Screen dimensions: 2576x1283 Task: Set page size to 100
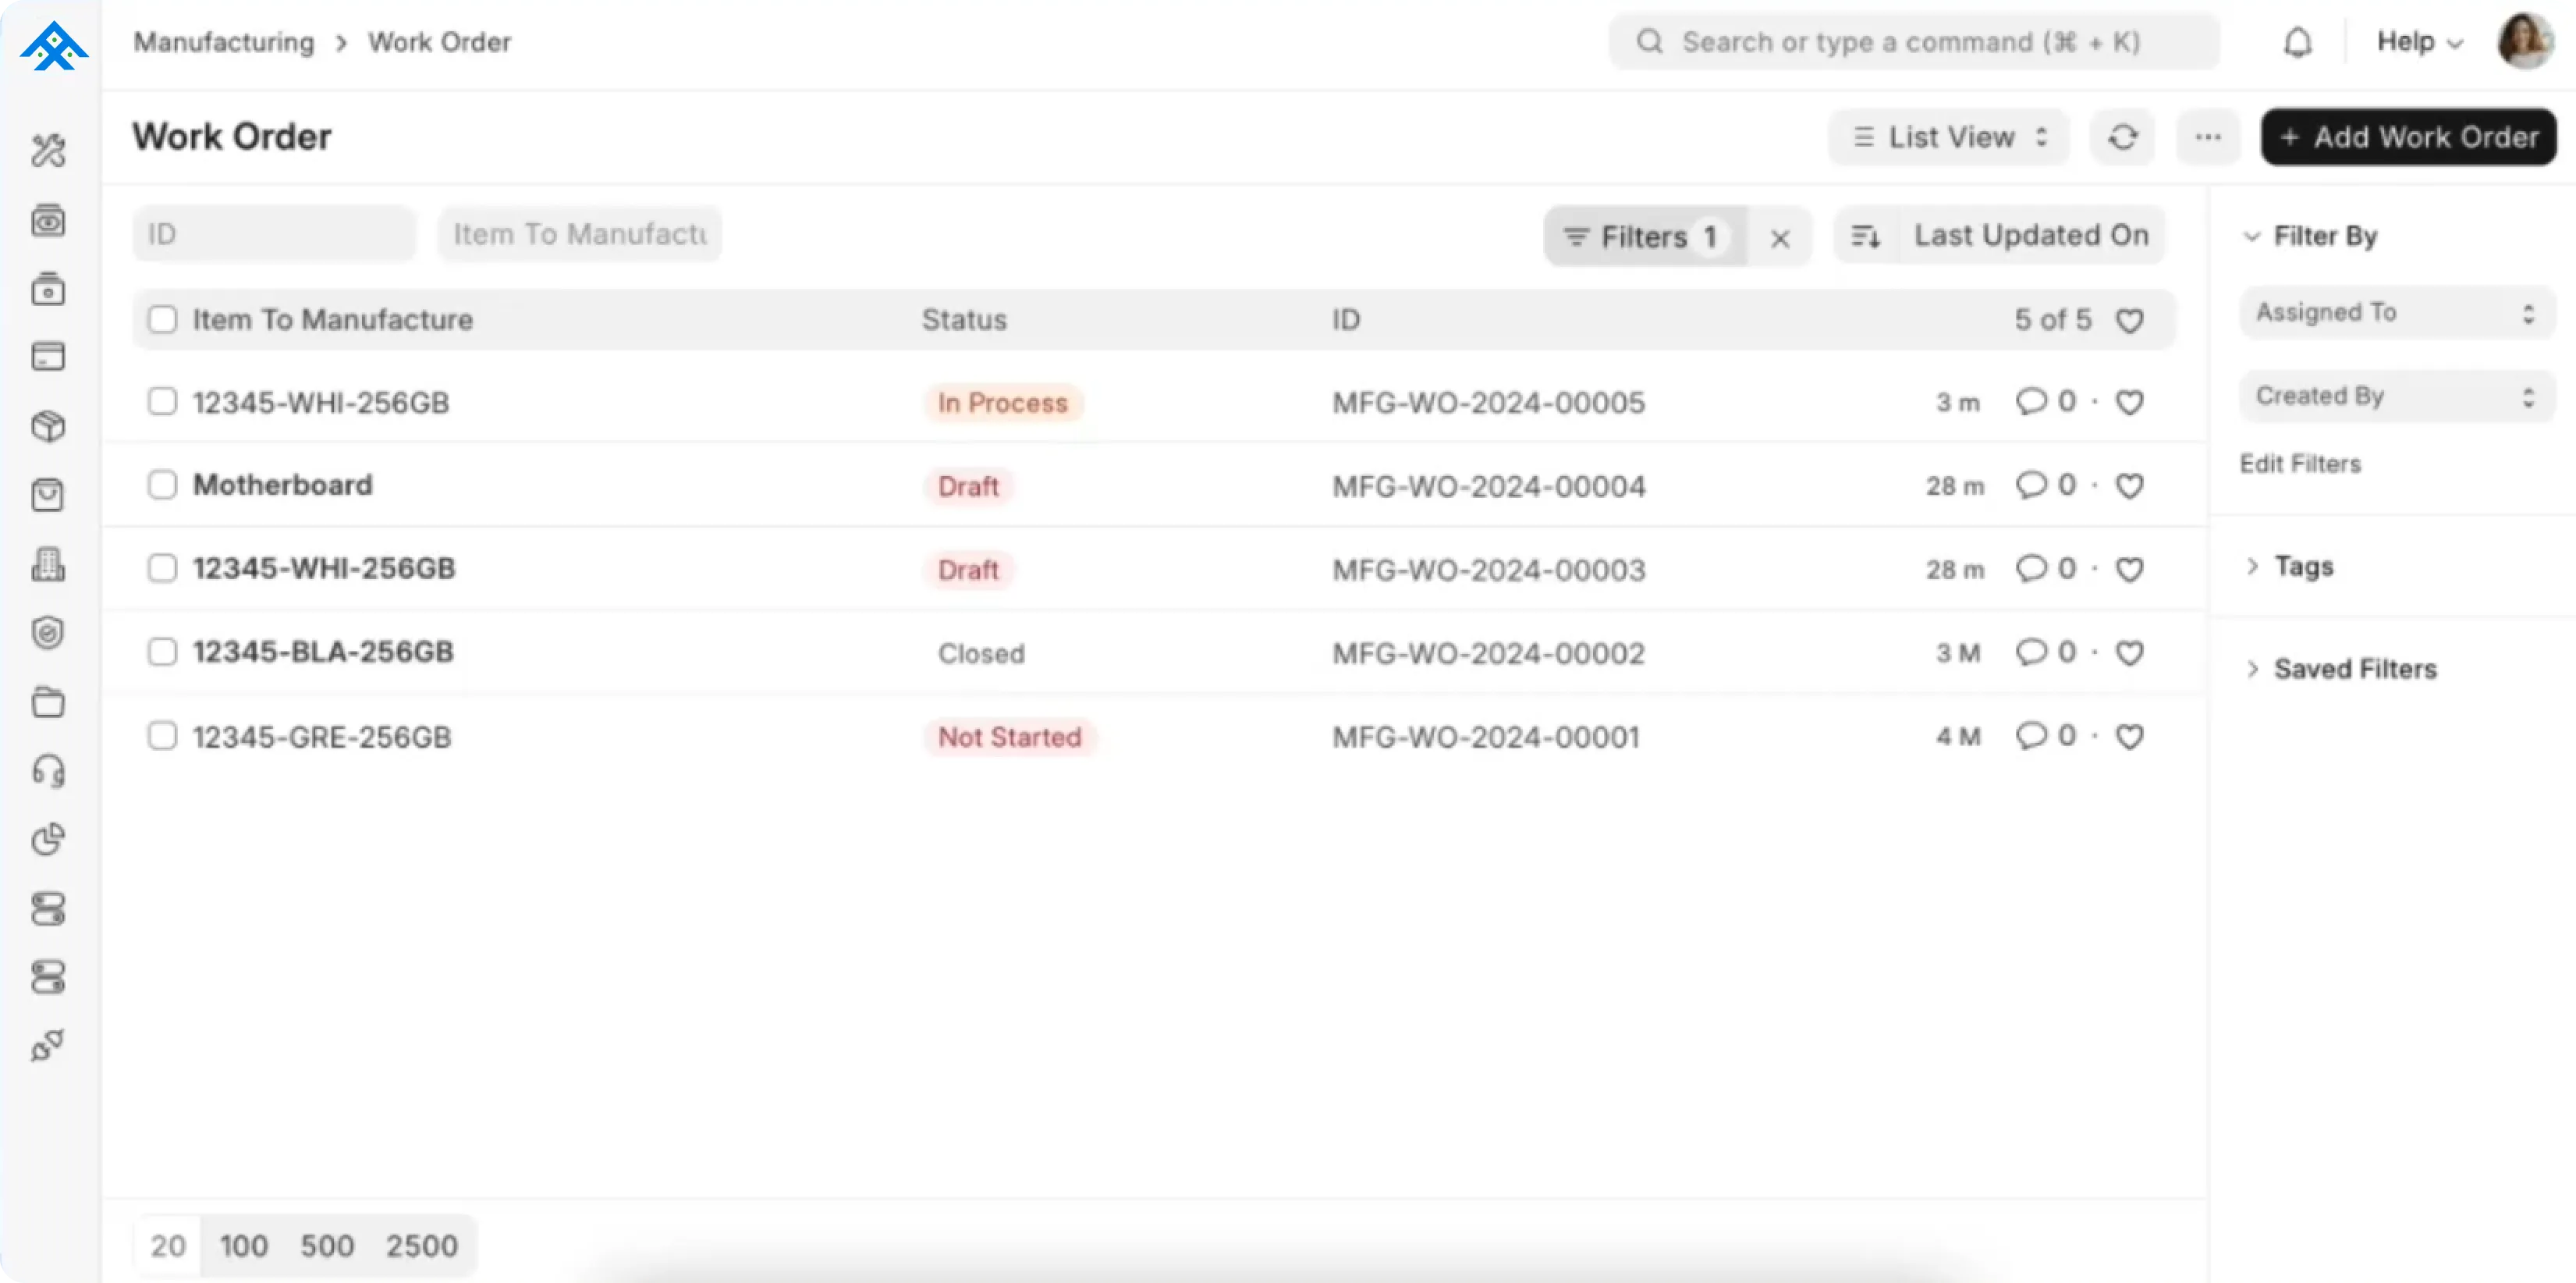tap(243, 1246)
